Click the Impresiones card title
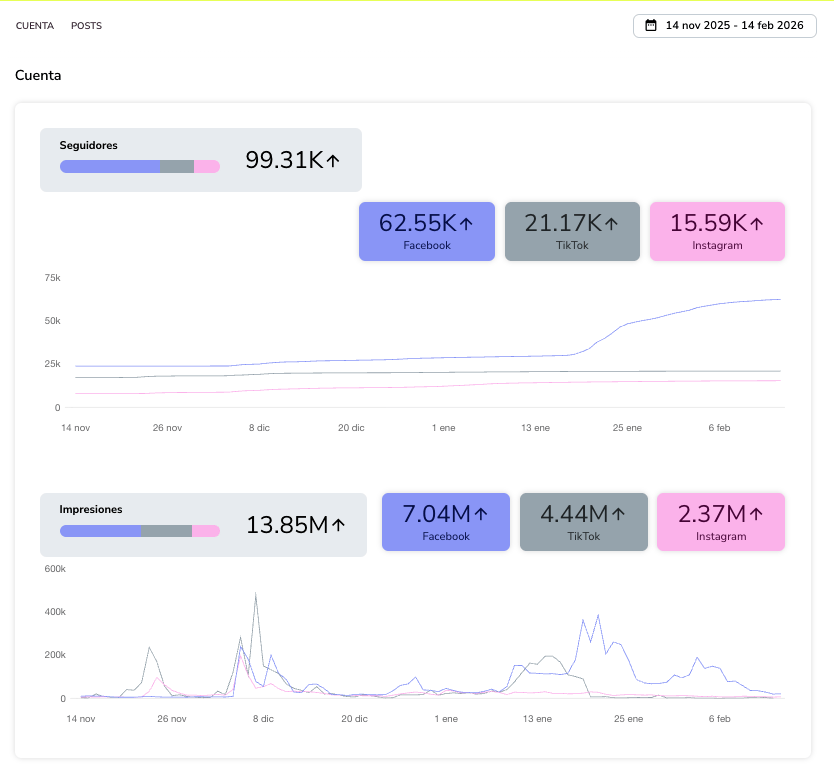Image resolution: width=834 pixels, height=773 pixels. tap(90, 509)
